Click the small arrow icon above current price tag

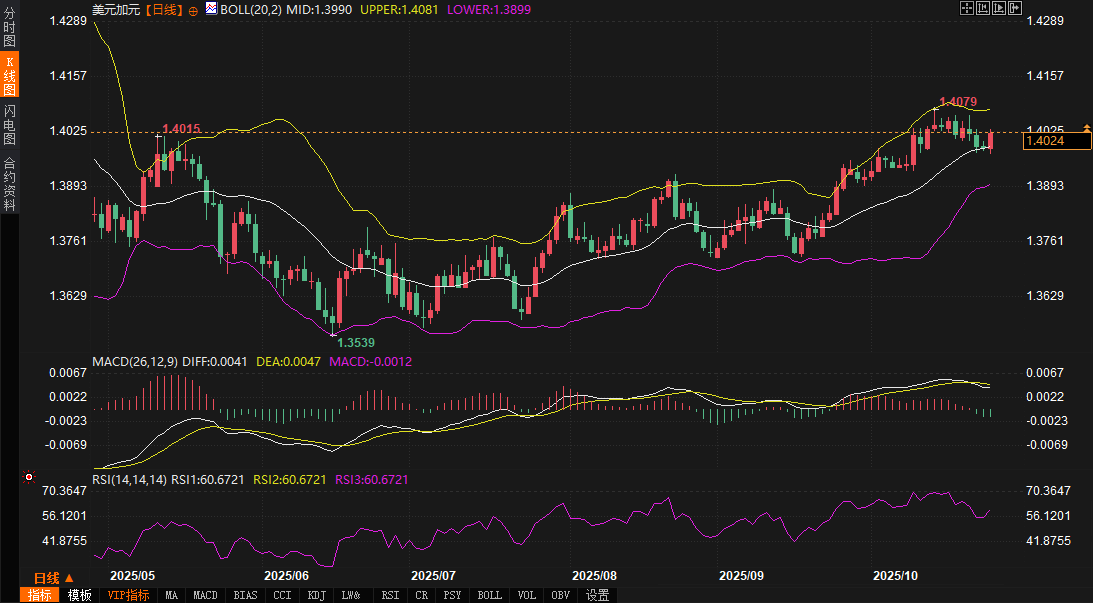pos(1086,128)
